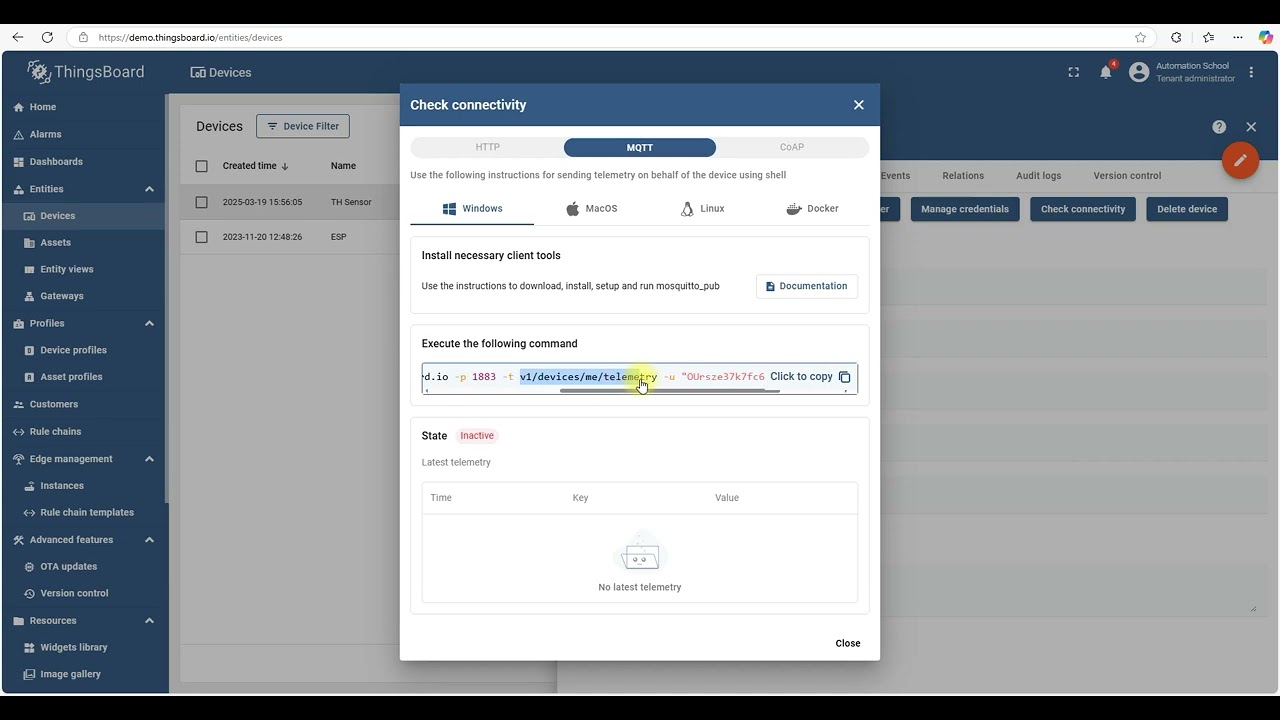Click the Inactive state badge
The image size is (1280, 720).
(x=477, y=436)
